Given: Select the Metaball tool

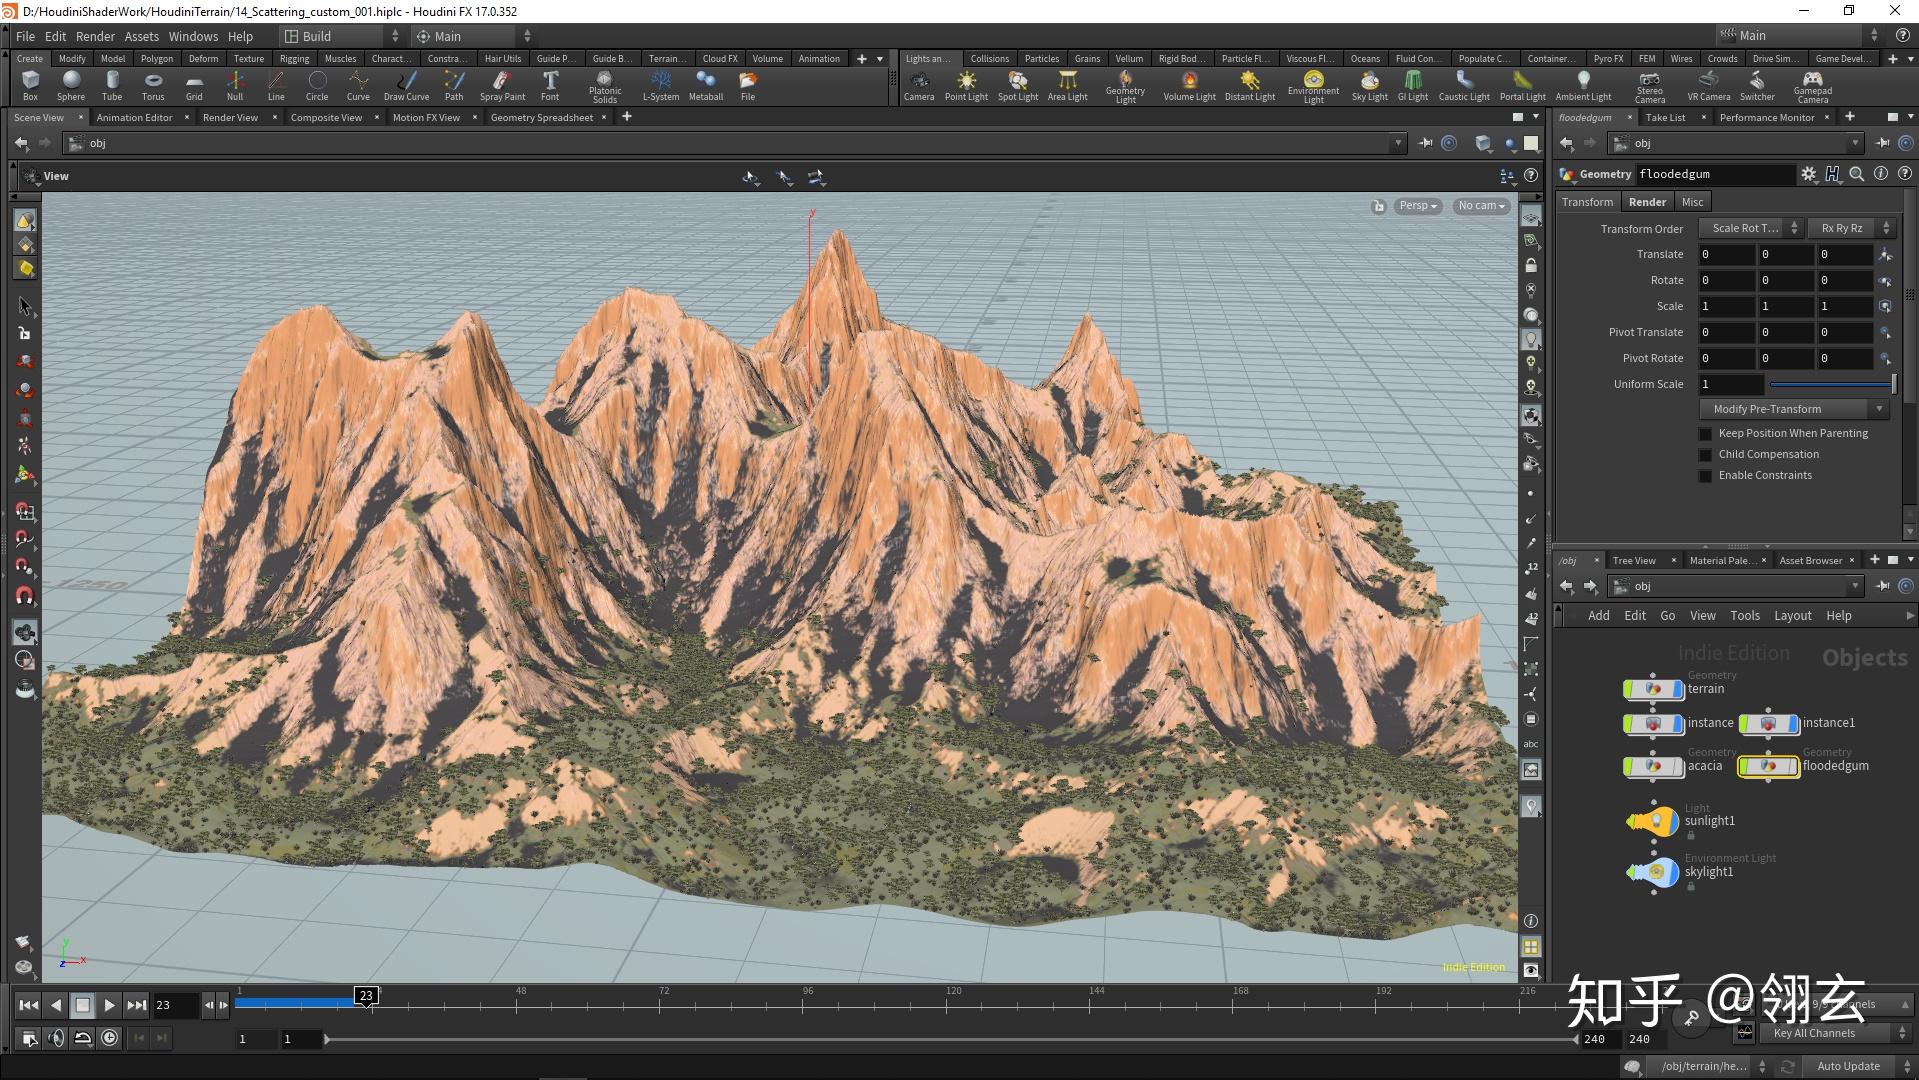Looking at the screenshot, I should [x=706, y=86].
